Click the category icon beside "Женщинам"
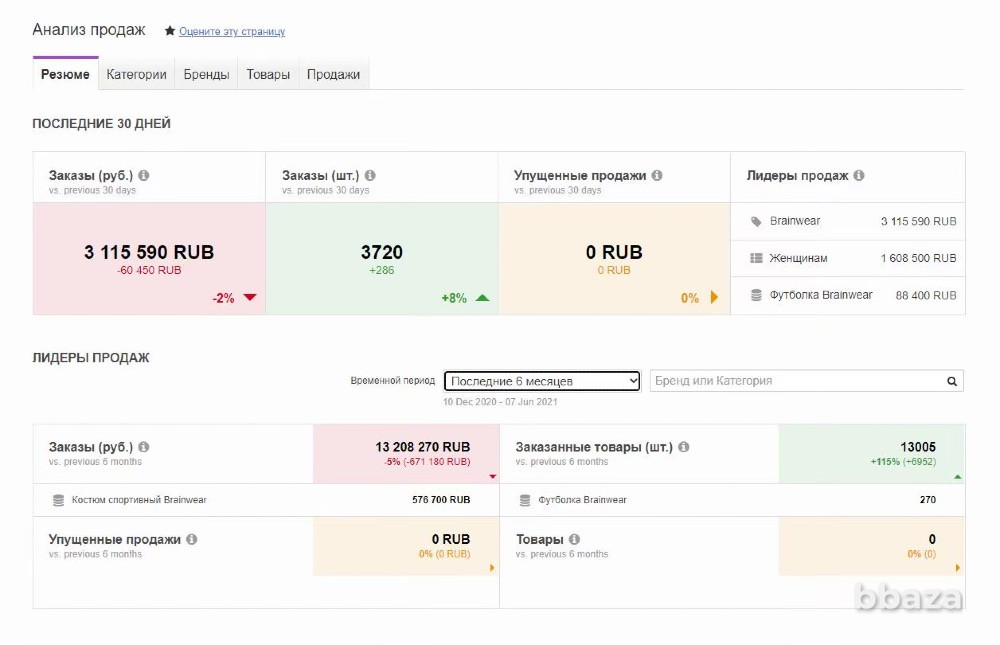1000x645 pixels. [754, 258]
